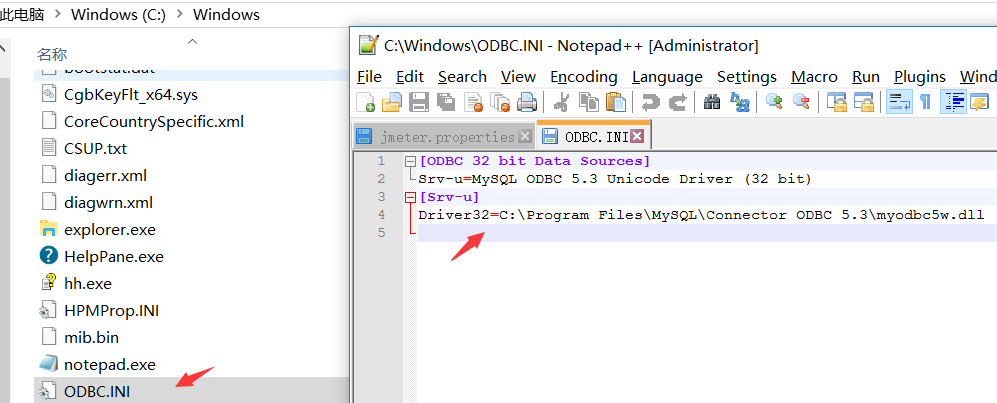Save the current file via toolbar
Screen dimensions: 997x403
(419, 101)
